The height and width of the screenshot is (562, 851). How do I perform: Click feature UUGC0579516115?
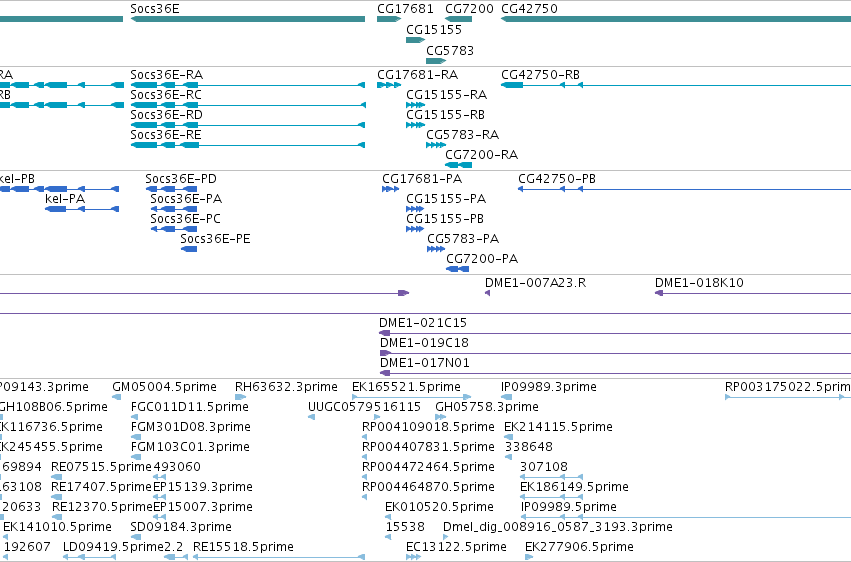pyautogui.click(x=365, y=407)
